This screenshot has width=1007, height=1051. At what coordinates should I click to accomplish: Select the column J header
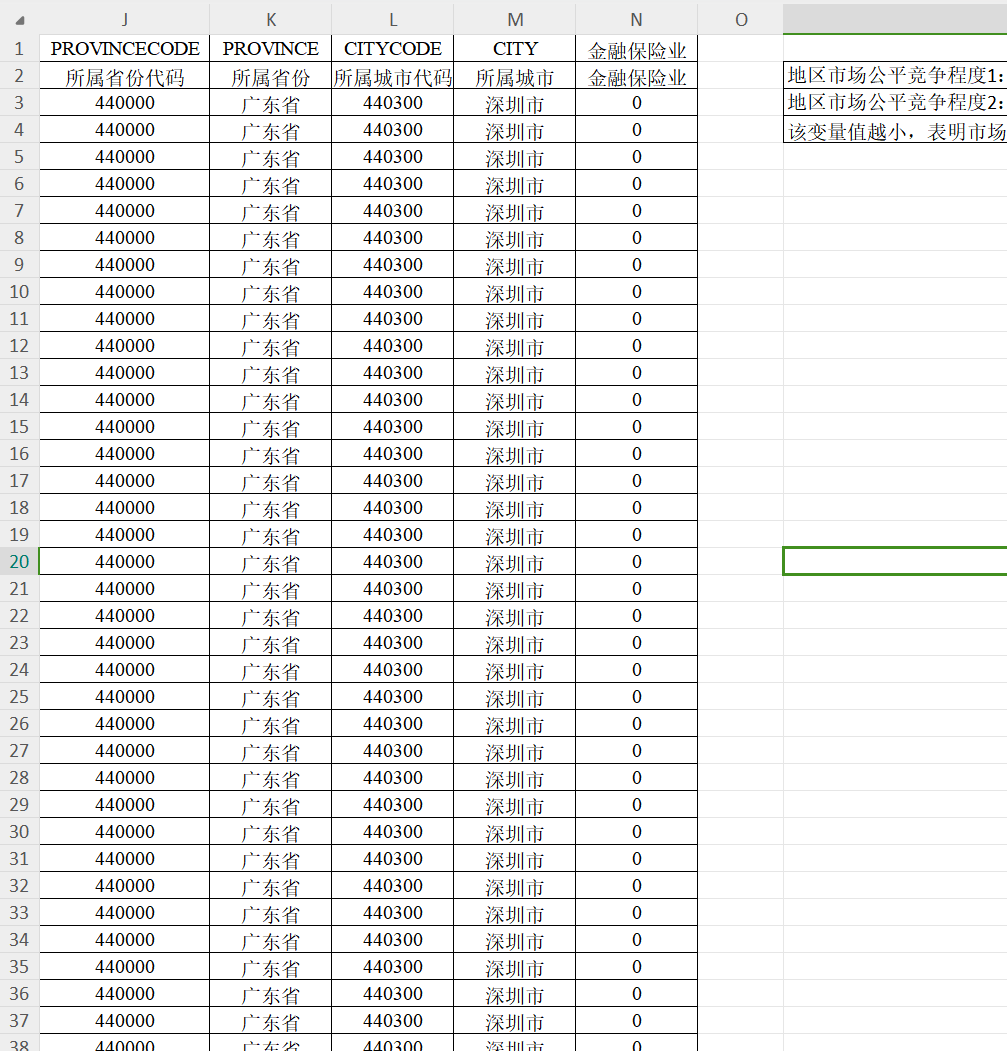coord(125,19)
